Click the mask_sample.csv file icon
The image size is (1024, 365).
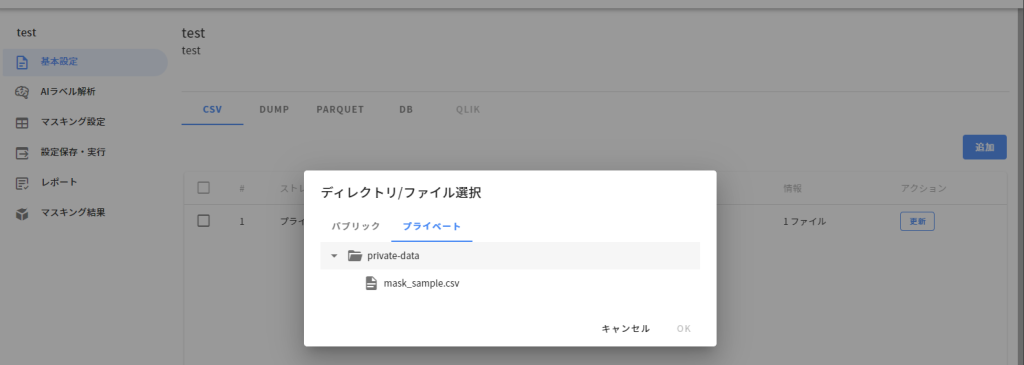[x=371, y=283]
